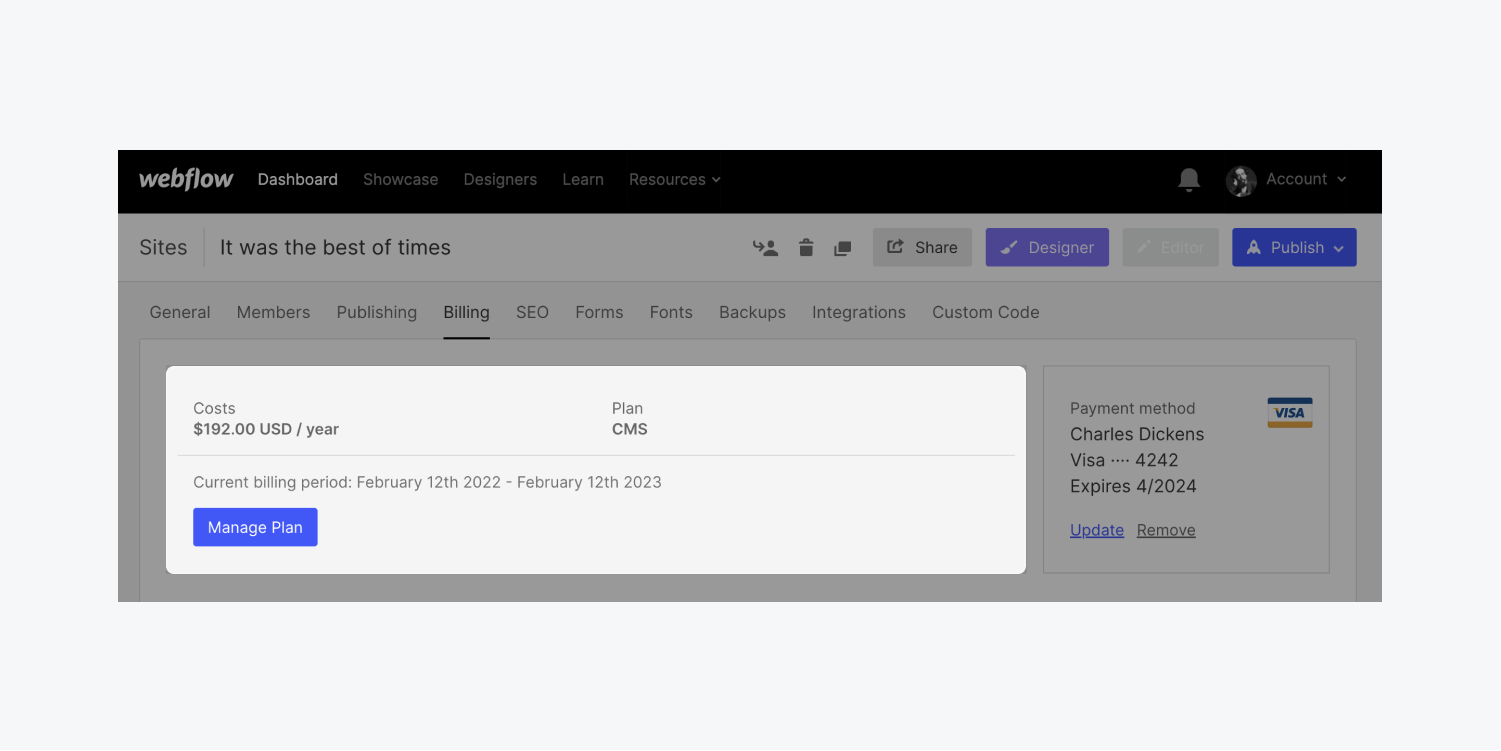The height and width of the screenshot is (751, 1501).
Task: Click the Update payment method link
Action: [x=1097, y=530]
